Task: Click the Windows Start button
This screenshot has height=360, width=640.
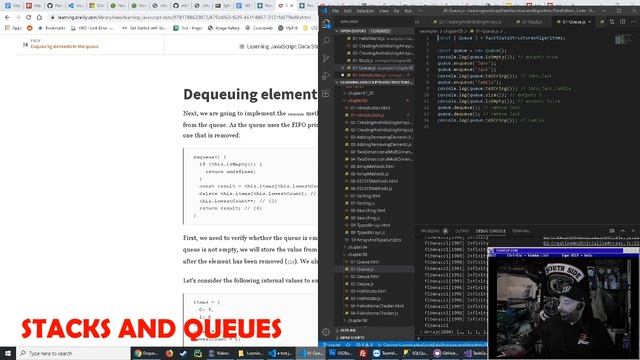Action: pos(8,353)
